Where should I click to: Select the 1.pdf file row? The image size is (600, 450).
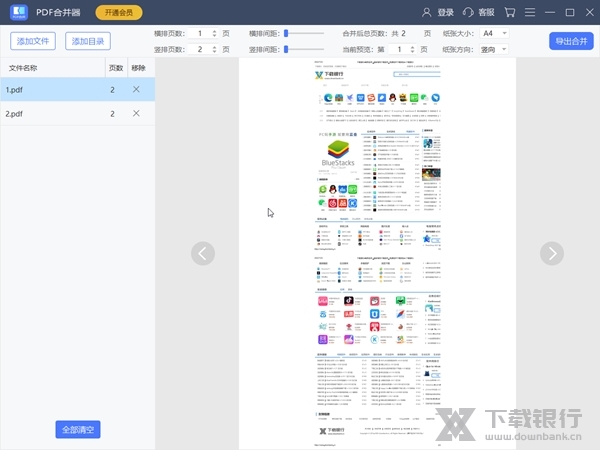coord(78,90)
